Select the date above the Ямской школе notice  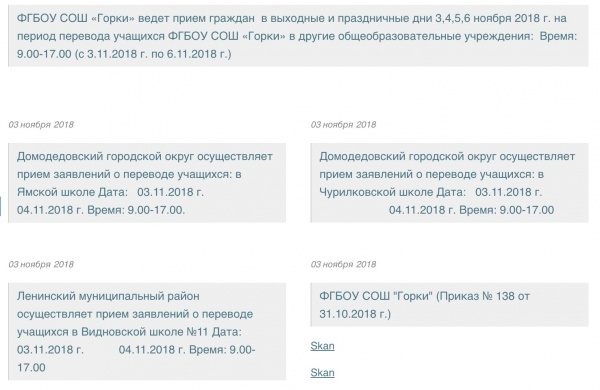click(41, 124)
